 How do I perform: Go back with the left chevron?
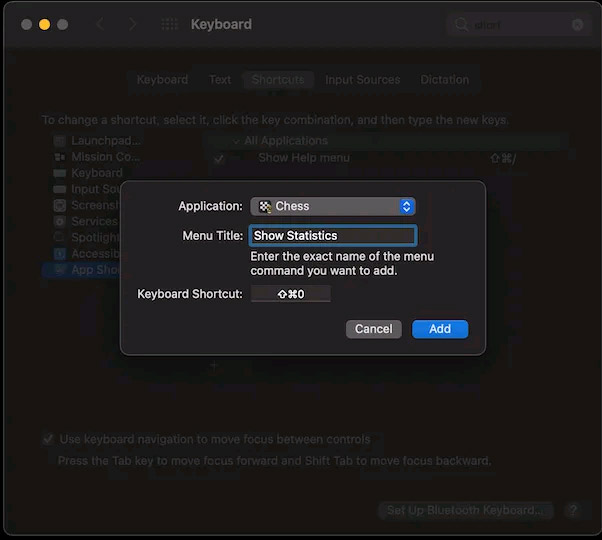click(x=100, y=24)
